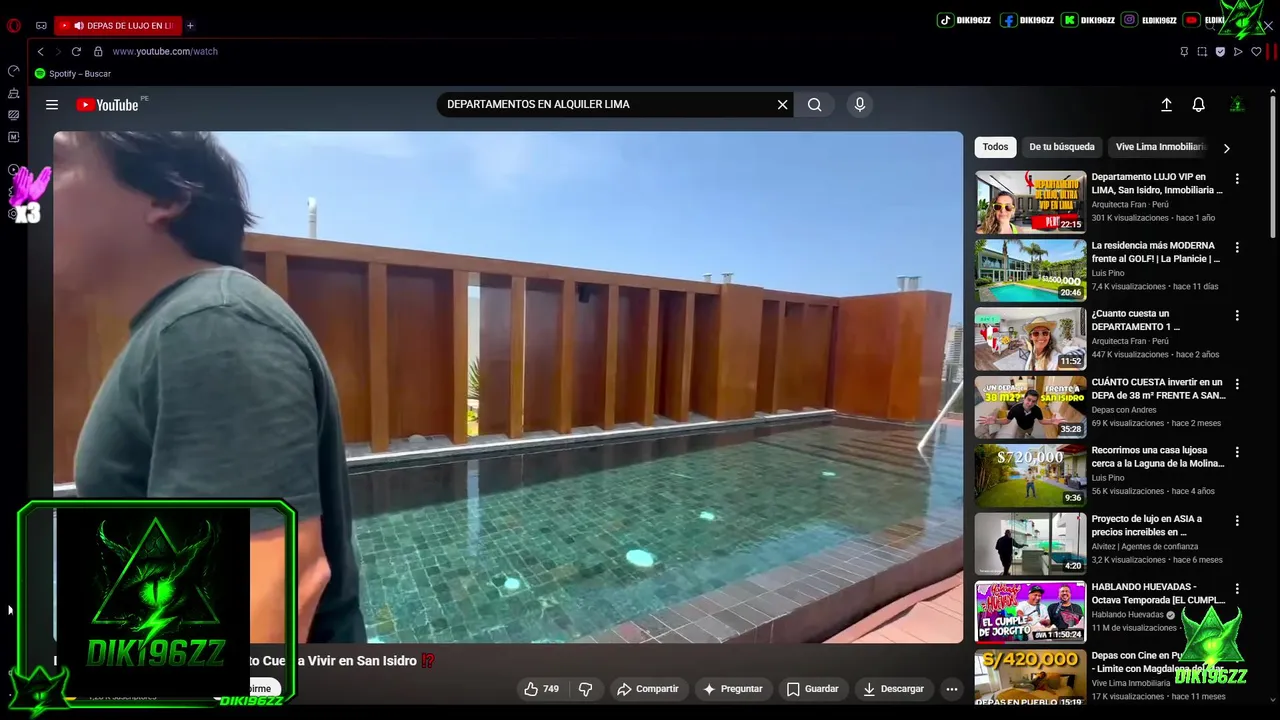Bookmark the page with the heart icon

point(1256,51)
